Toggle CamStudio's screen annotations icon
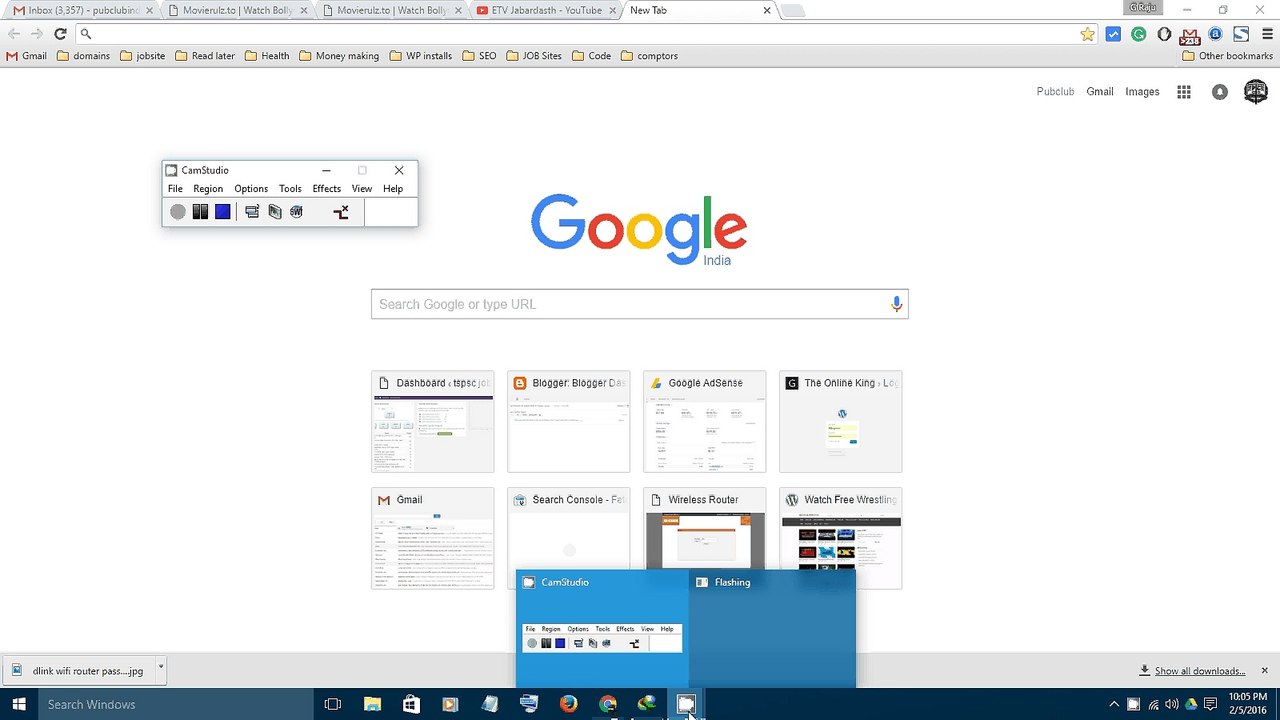This screenshot has width=1280, height=720. tap(252, 212)
